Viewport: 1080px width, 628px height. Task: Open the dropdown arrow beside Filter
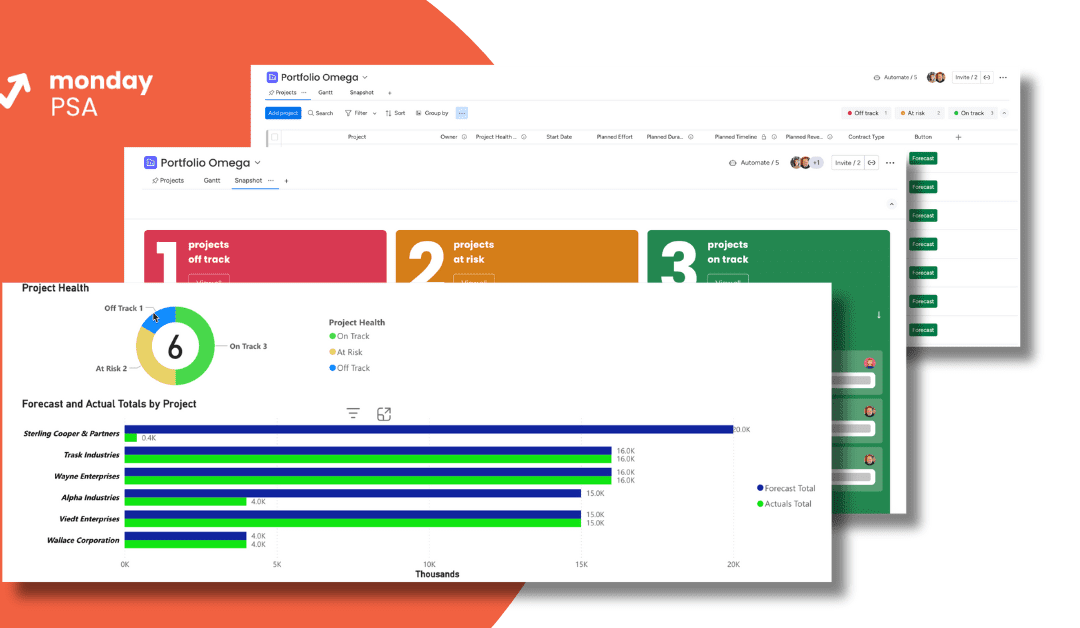[x=375, y=113]
